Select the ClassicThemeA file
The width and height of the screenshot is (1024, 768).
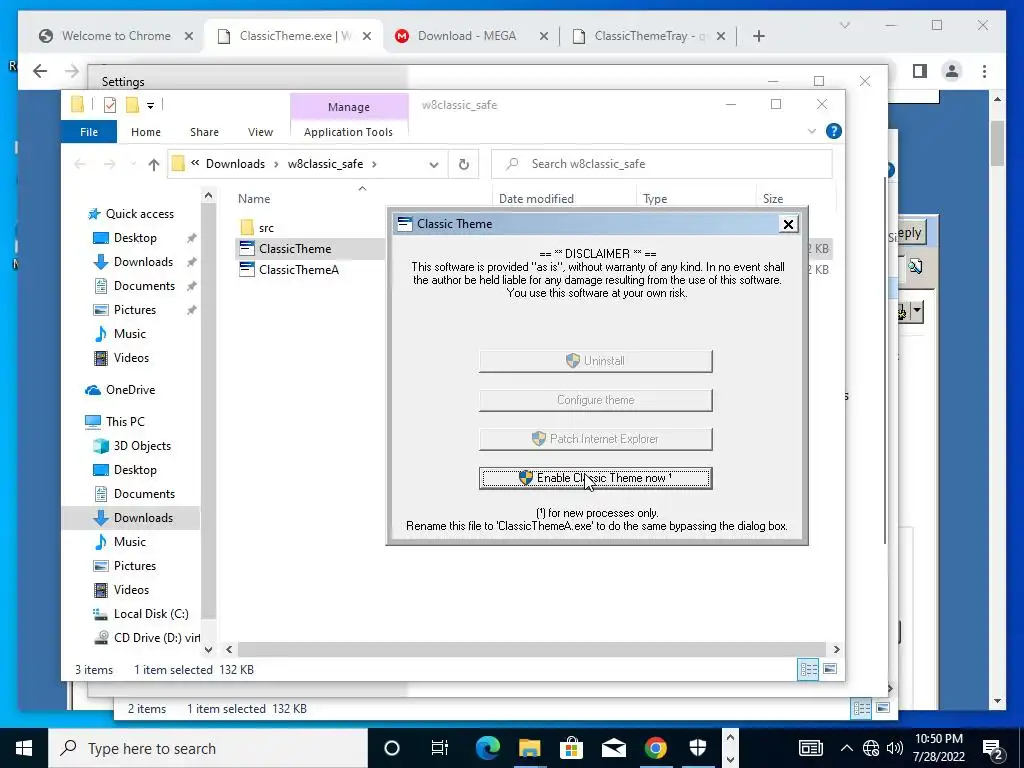point(299,270)
